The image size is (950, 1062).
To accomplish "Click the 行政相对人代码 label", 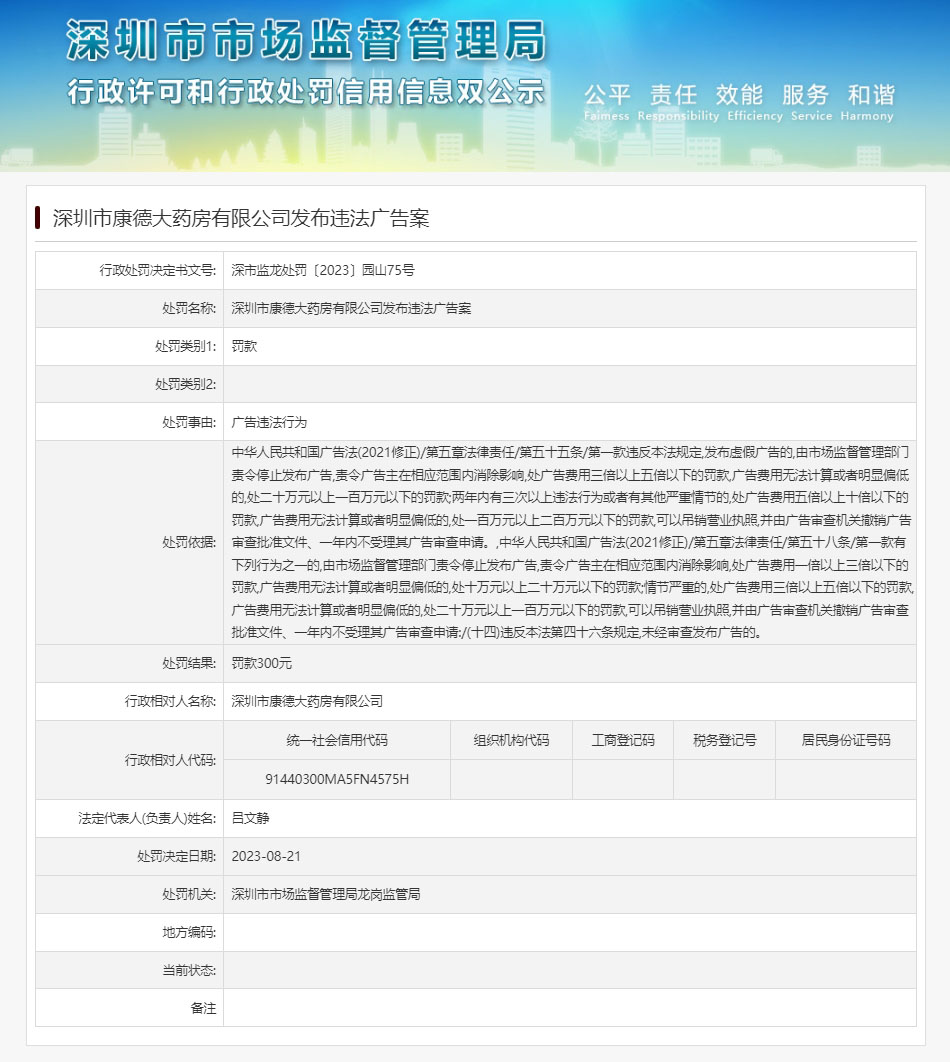I will 170,760.
